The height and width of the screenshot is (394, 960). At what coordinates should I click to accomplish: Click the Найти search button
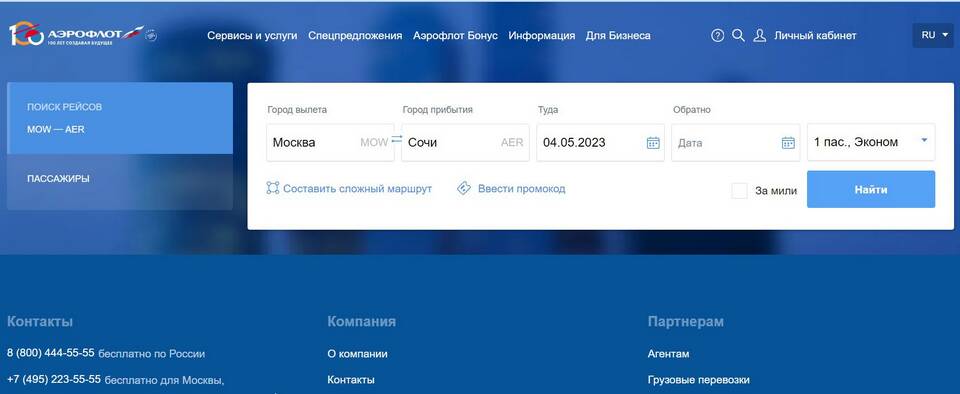click(x=871, y=189)
